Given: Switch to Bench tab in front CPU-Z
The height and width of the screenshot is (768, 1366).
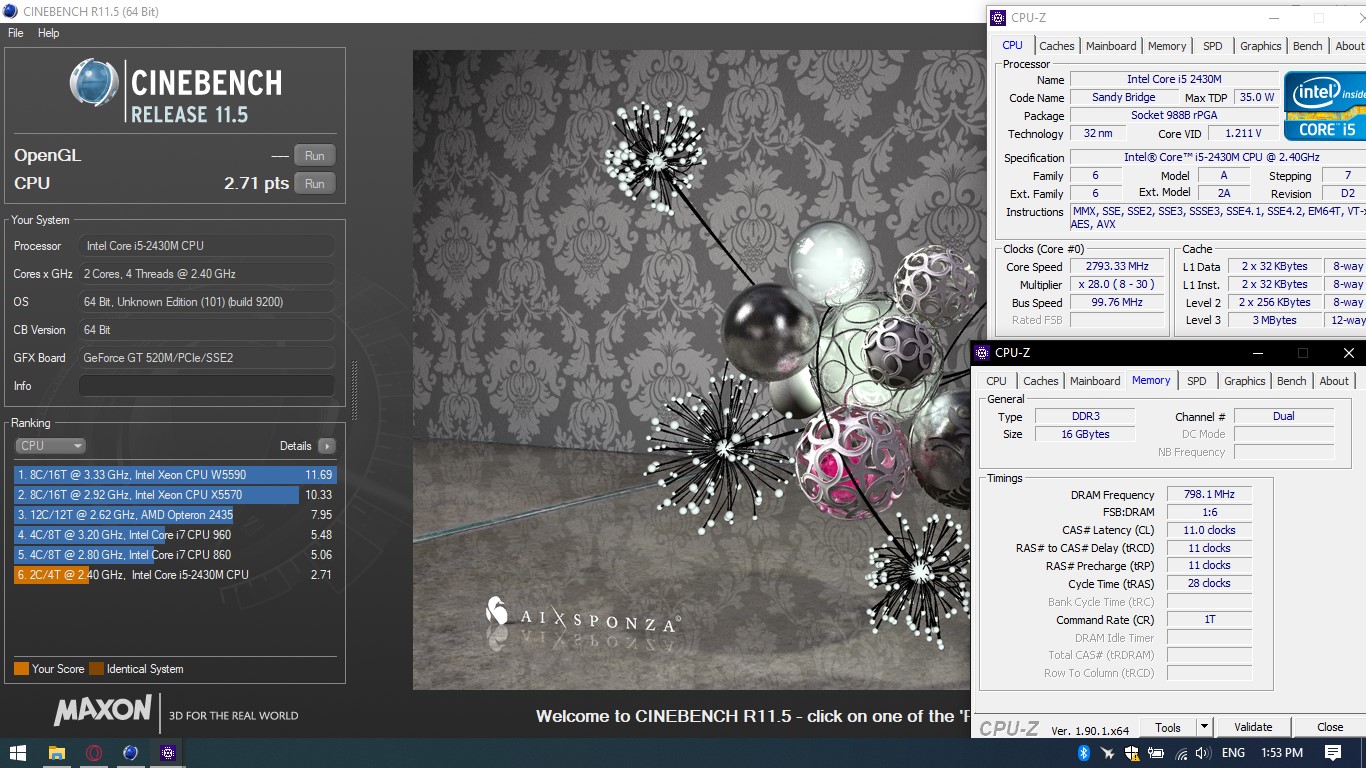Looking at the screenshot, I should (1291, 381).
